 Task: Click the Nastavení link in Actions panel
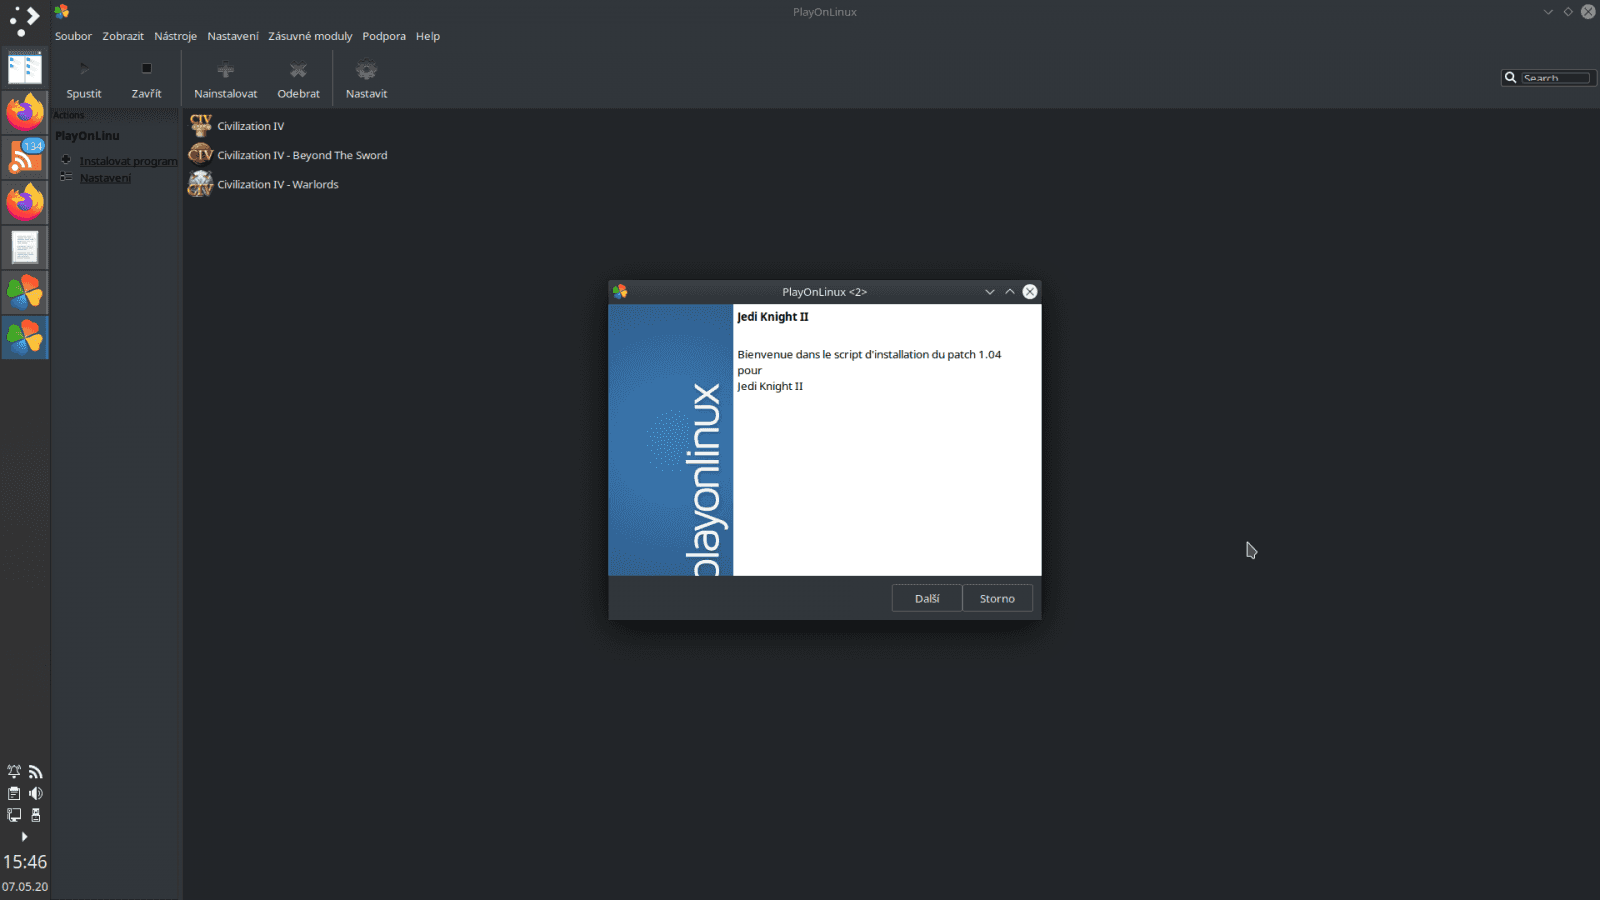click(105, 178)
